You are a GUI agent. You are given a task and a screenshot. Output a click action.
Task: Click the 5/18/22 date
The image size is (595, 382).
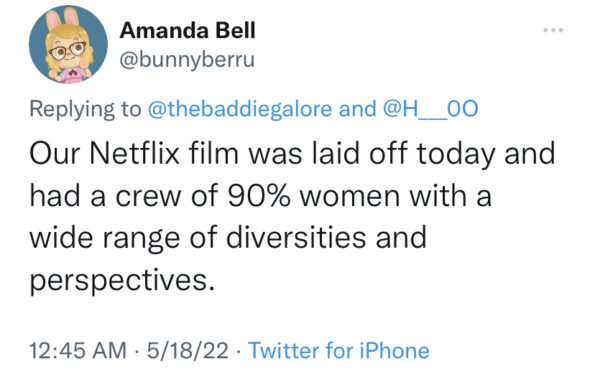[x=188, y=350]
